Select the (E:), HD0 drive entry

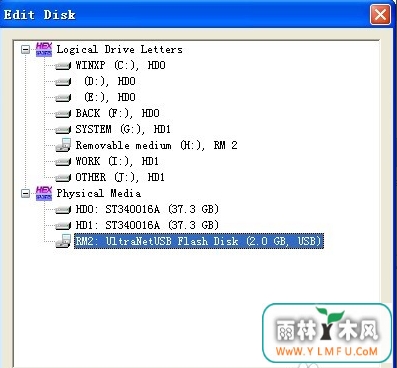(110, 97)
